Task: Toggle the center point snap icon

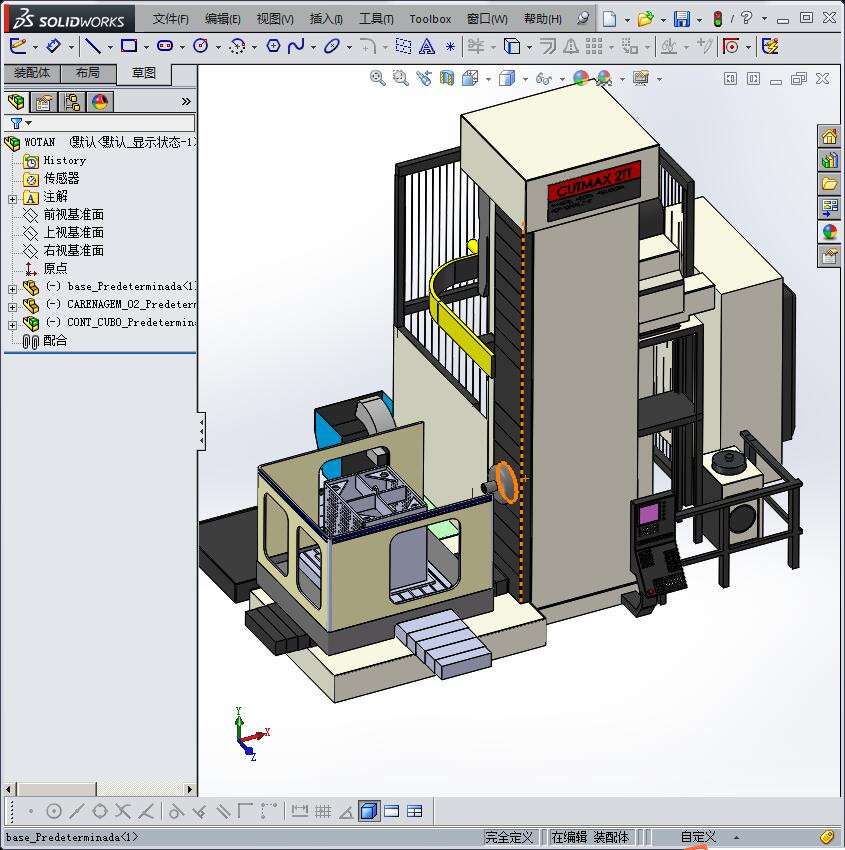Action: (54, 812)
